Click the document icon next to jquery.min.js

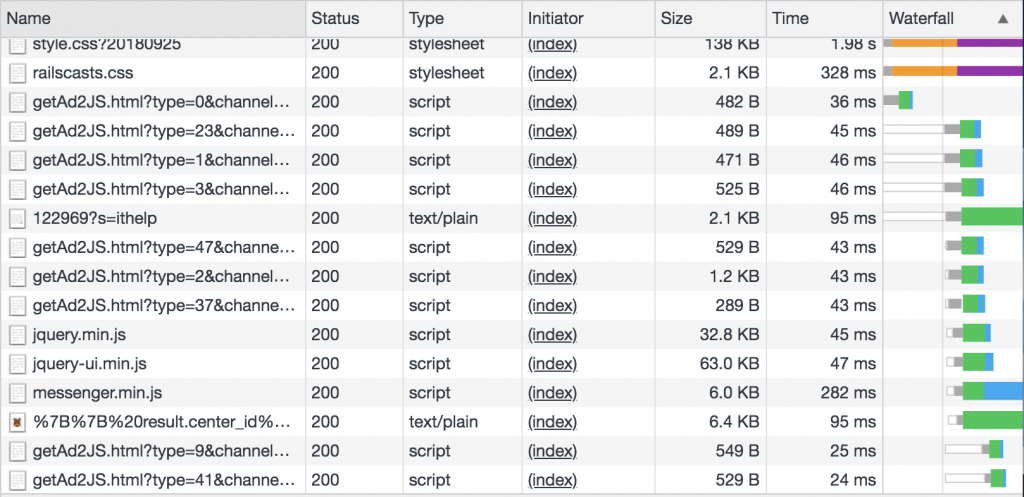click(17, 334)
